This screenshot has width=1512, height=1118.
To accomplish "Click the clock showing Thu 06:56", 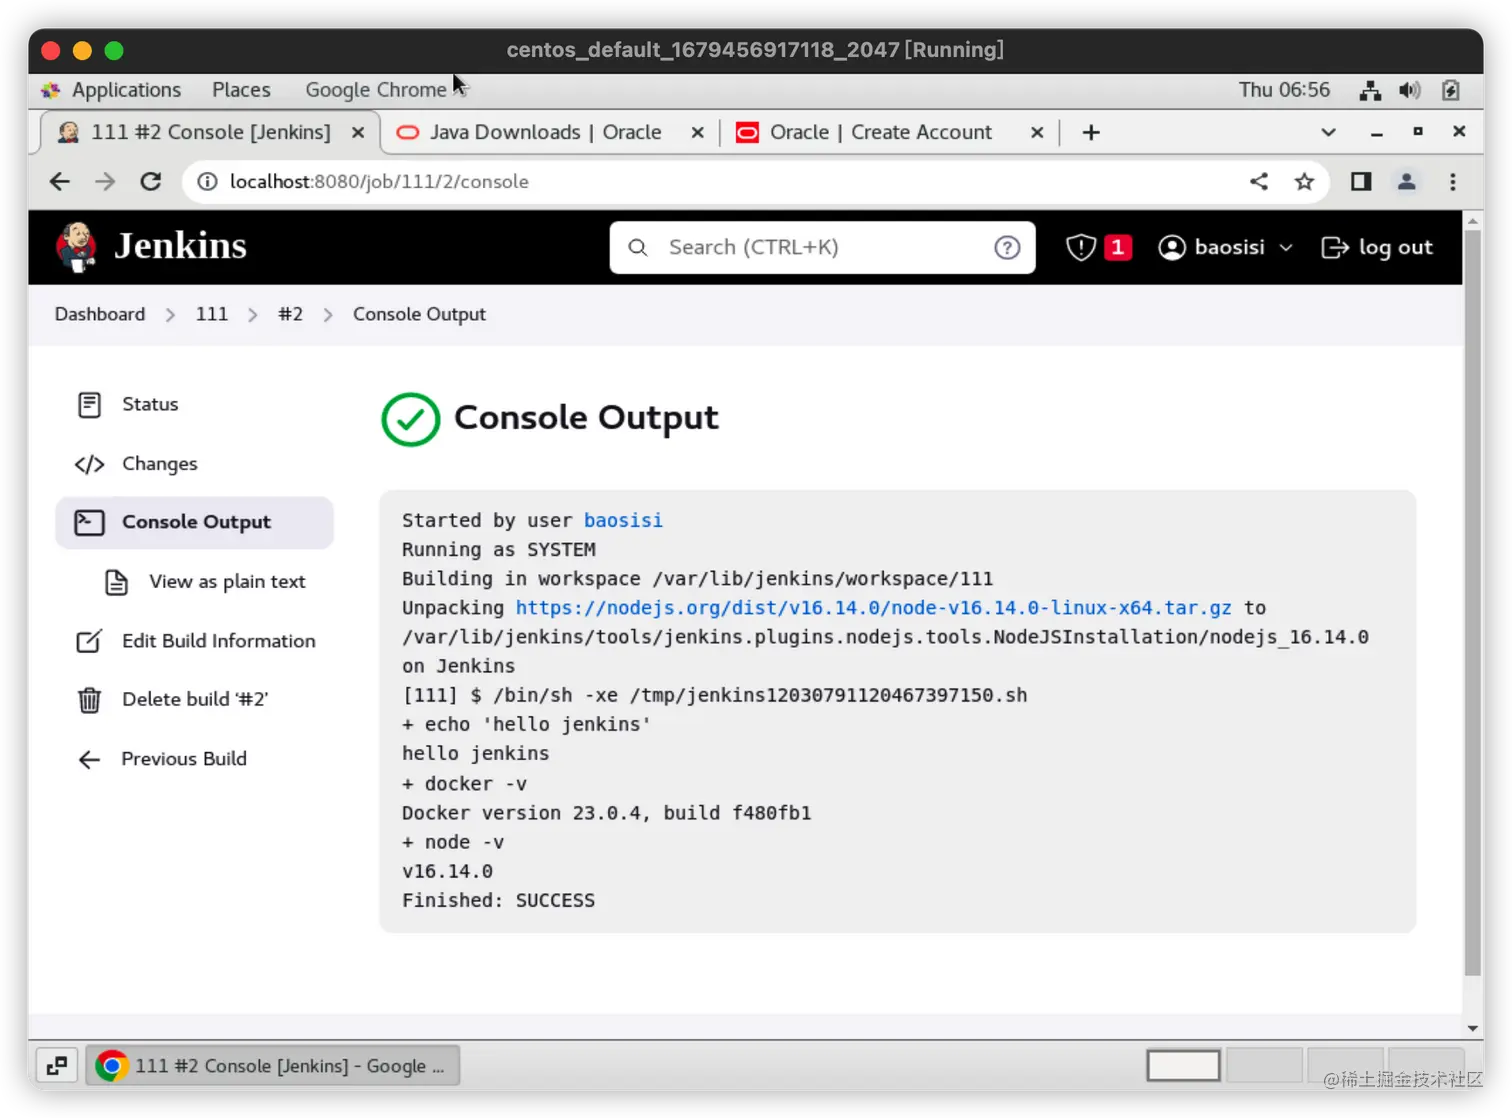I will tap(1284, 90).
